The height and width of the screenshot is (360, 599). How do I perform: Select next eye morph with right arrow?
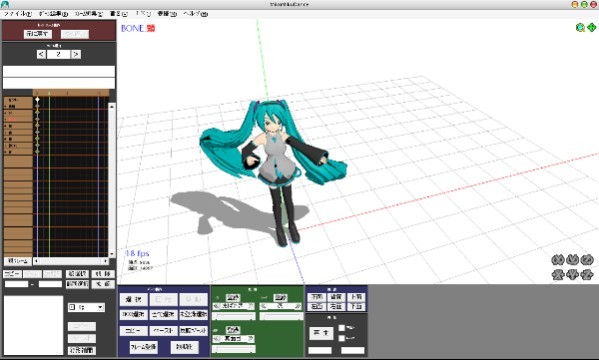pos(251,306)
